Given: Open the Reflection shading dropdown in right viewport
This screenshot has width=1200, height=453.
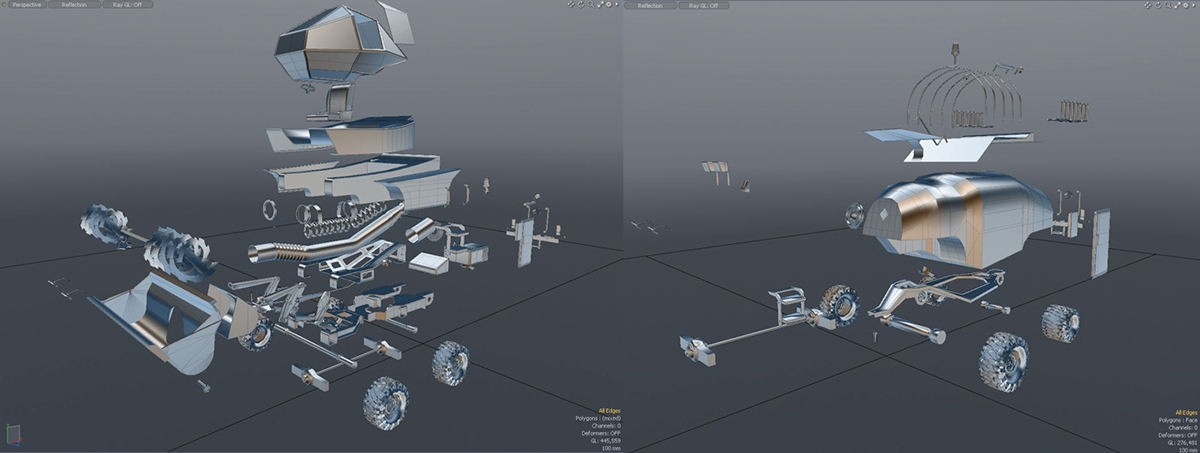Looking at the screenshot, I should coord(650,6).
